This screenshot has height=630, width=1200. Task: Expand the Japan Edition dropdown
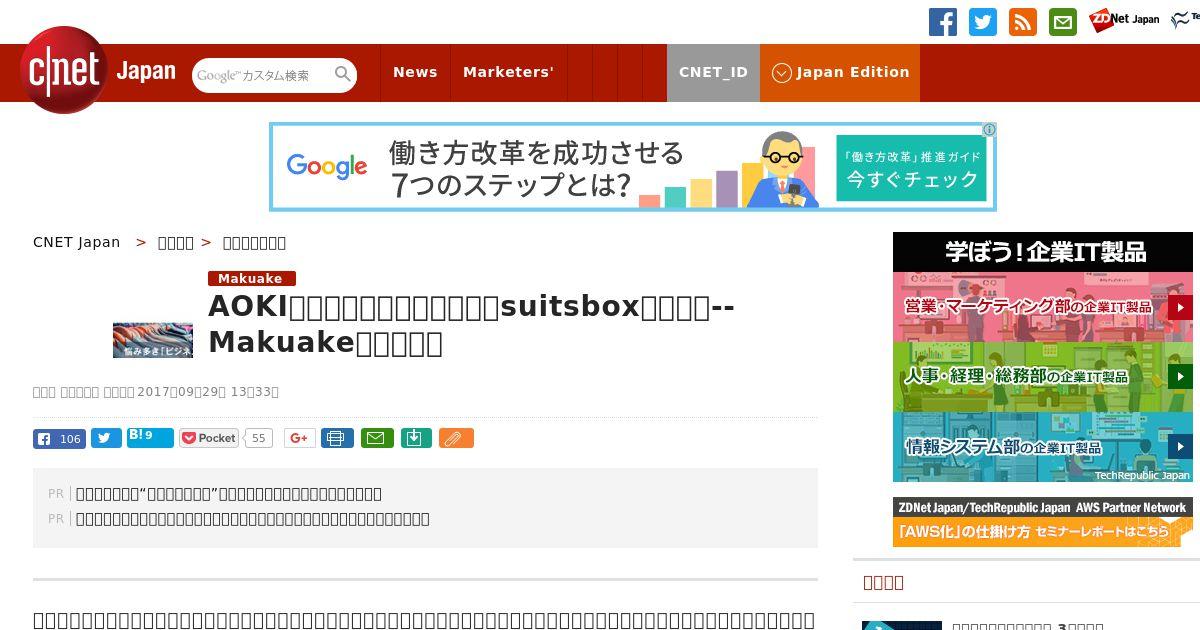[840, 72]
